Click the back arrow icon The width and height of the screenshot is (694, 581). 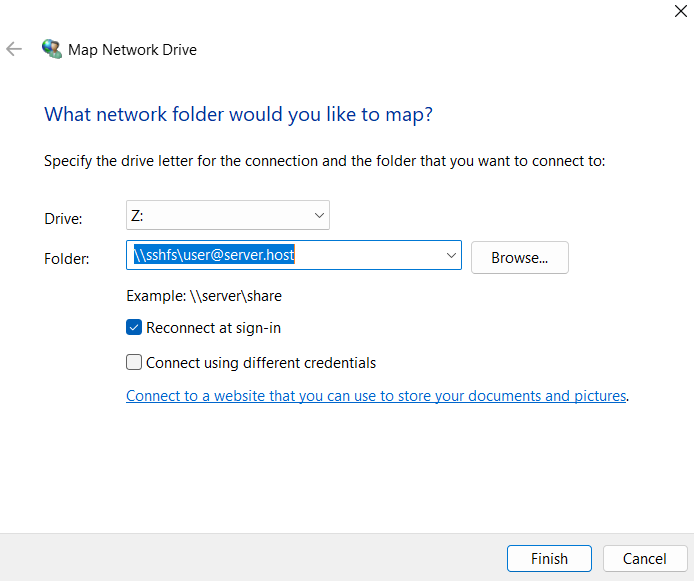pyautogui.click(x=14, y=49)
